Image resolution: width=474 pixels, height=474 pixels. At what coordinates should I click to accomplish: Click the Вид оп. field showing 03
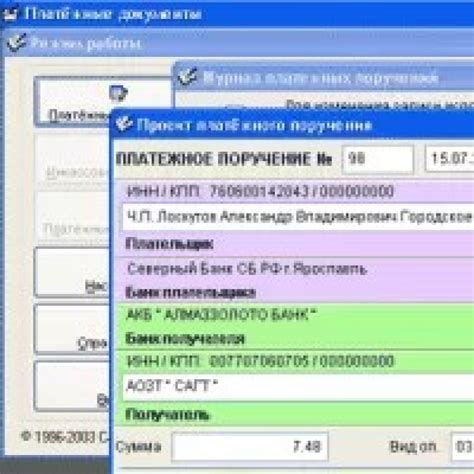click(x=463, y=447)
